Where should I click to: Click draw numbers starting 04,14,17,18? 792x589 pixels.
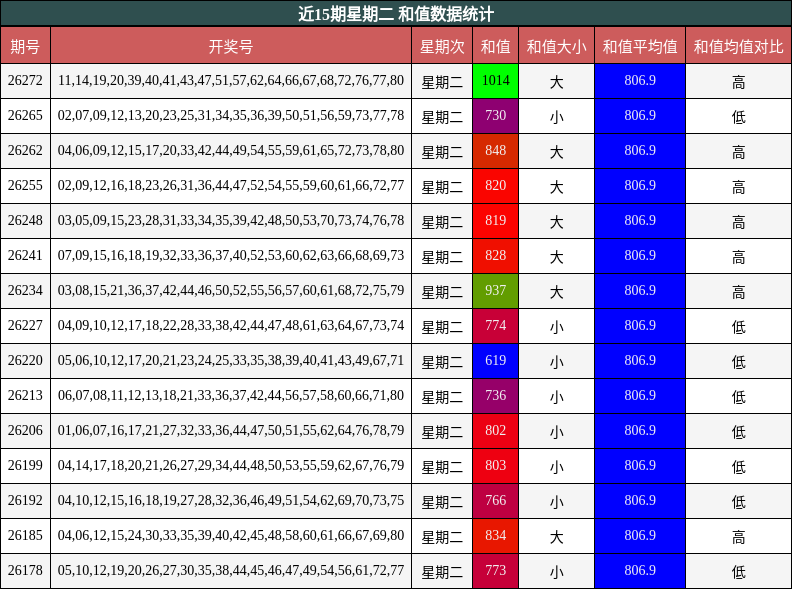tap(231, 465)
